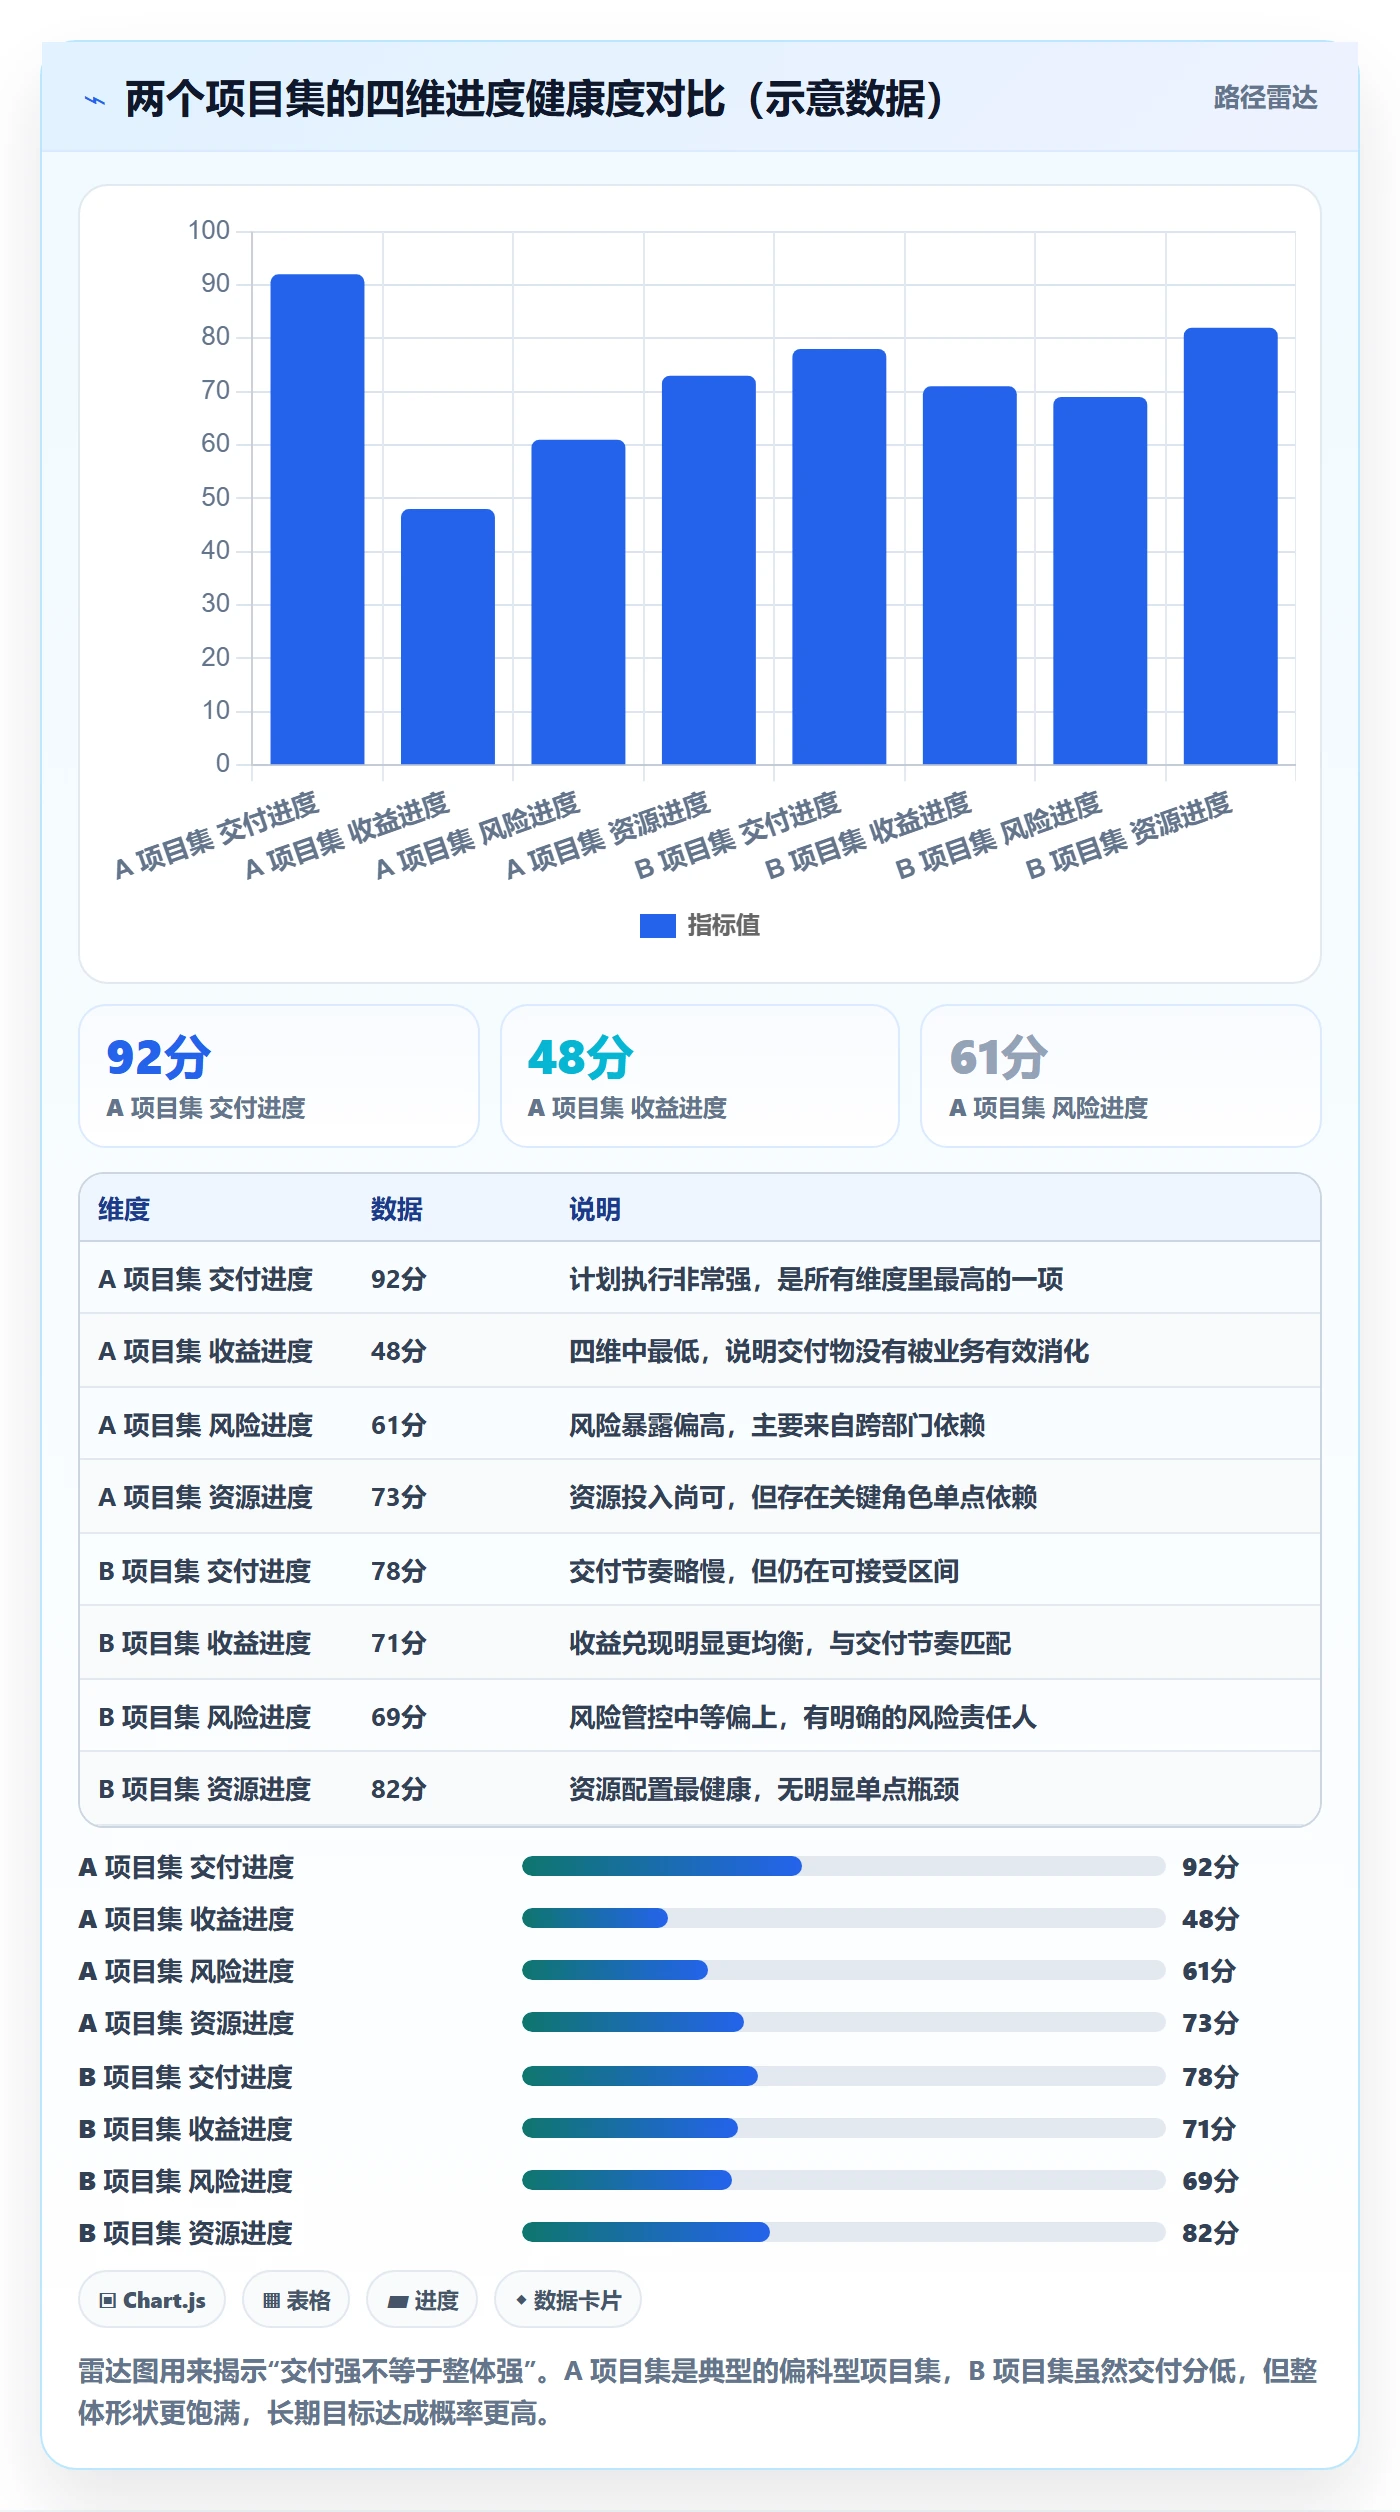Select table row B 项目集 收益进度

click(x=700, y=1643)
